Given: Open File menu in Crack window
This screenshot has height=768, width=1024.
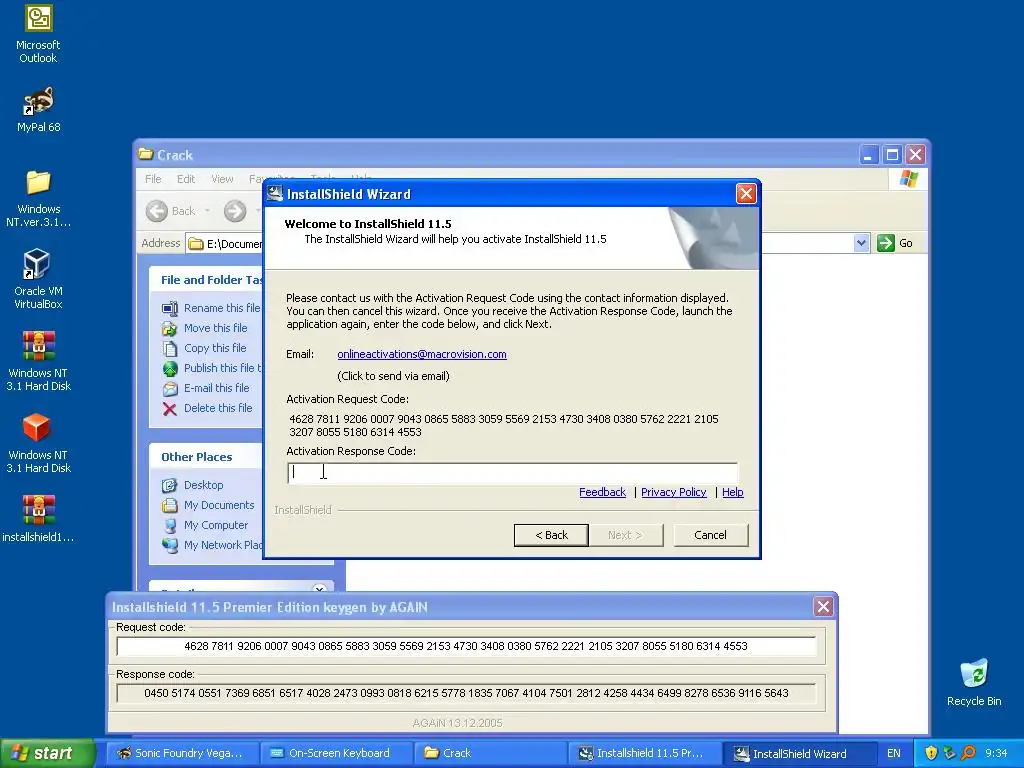Looking at the screenshot, I should [153, 179].
